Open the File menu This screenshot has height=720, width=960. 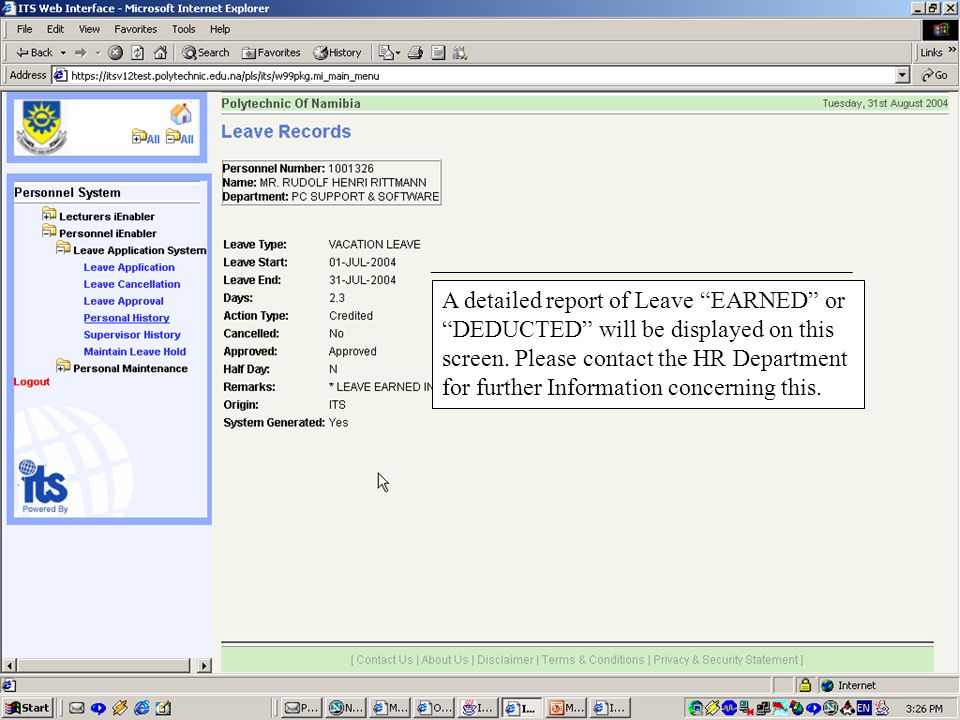(24, 29)
